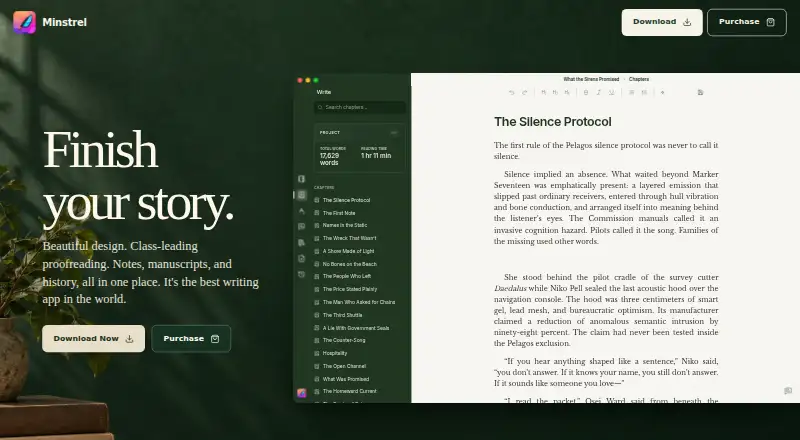Apply Heading 3 from the editor toolbar
Viewport: 800px width, 440px height.
tap(567, 92)
